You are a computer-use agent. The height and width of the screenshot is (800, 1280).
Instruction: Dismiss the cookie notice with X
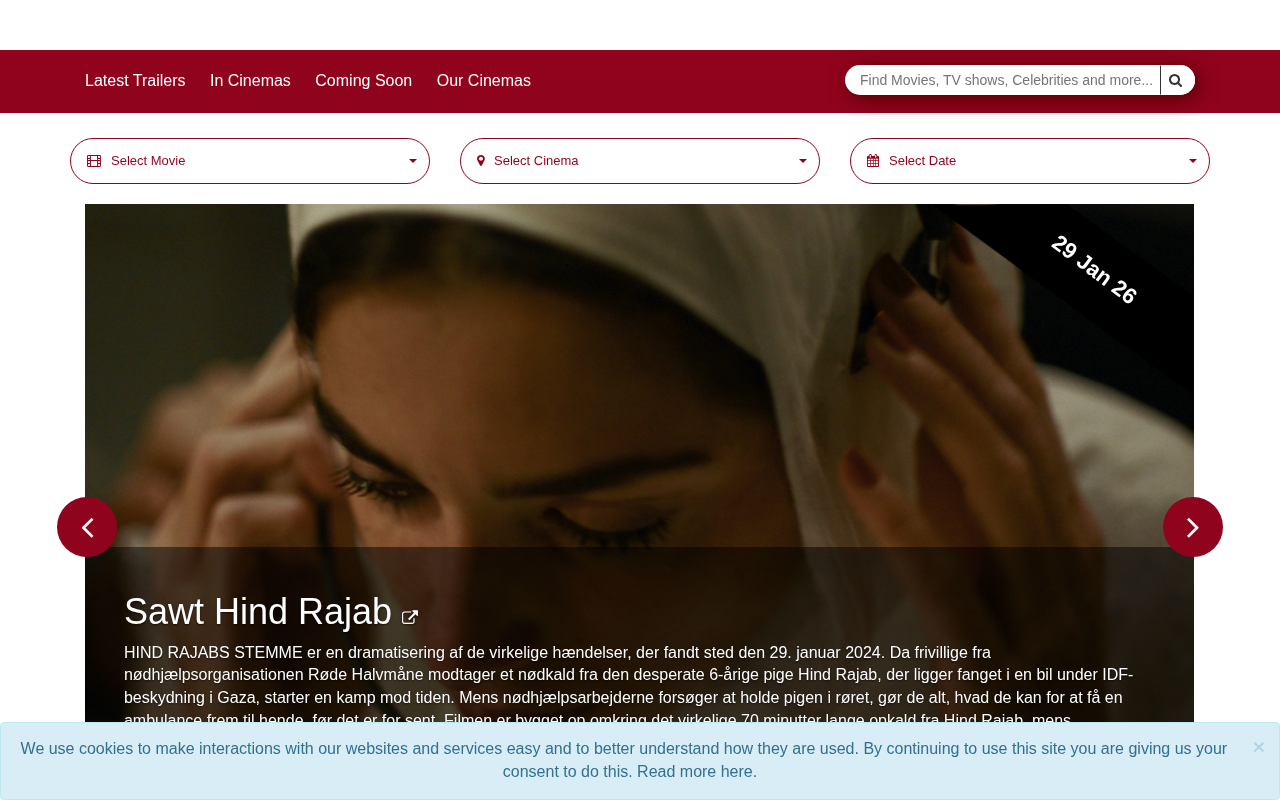pyautogui.click(x=1258, y=747)
